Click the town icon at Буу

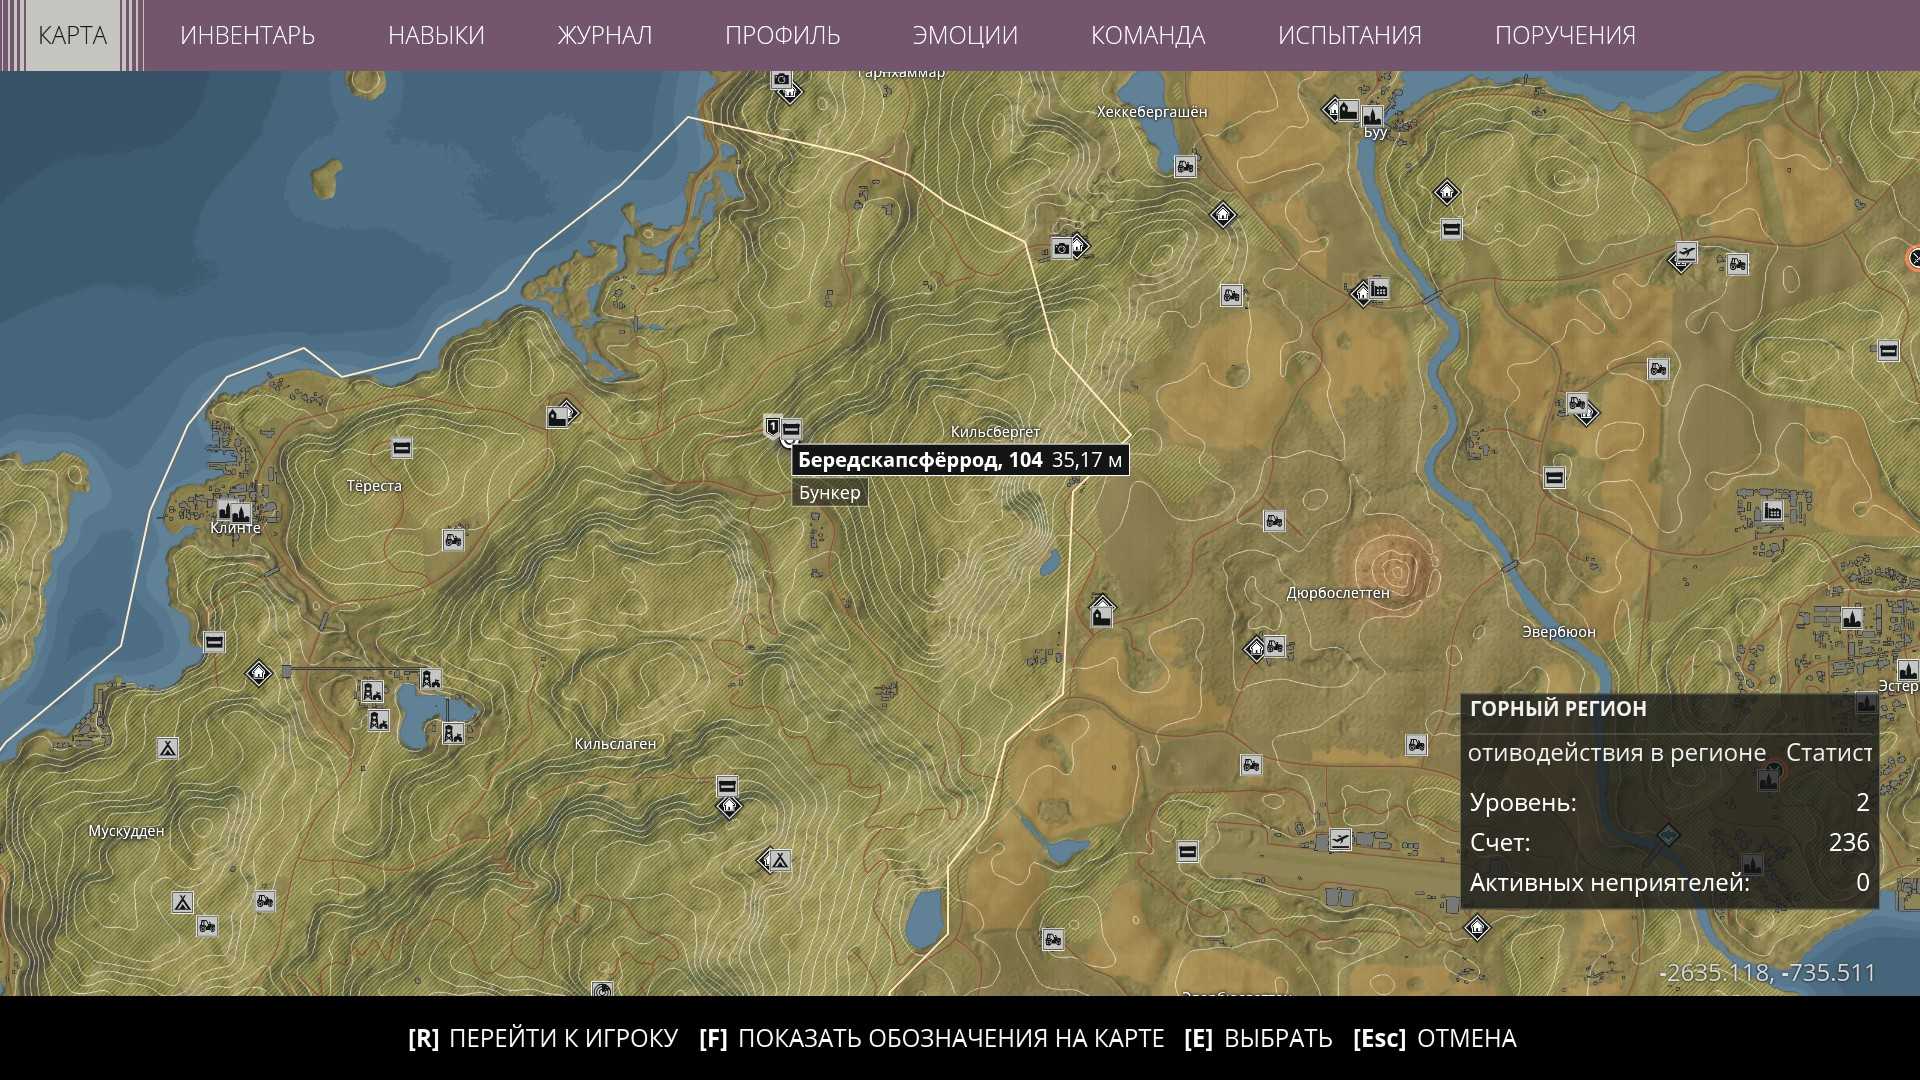1372,116
